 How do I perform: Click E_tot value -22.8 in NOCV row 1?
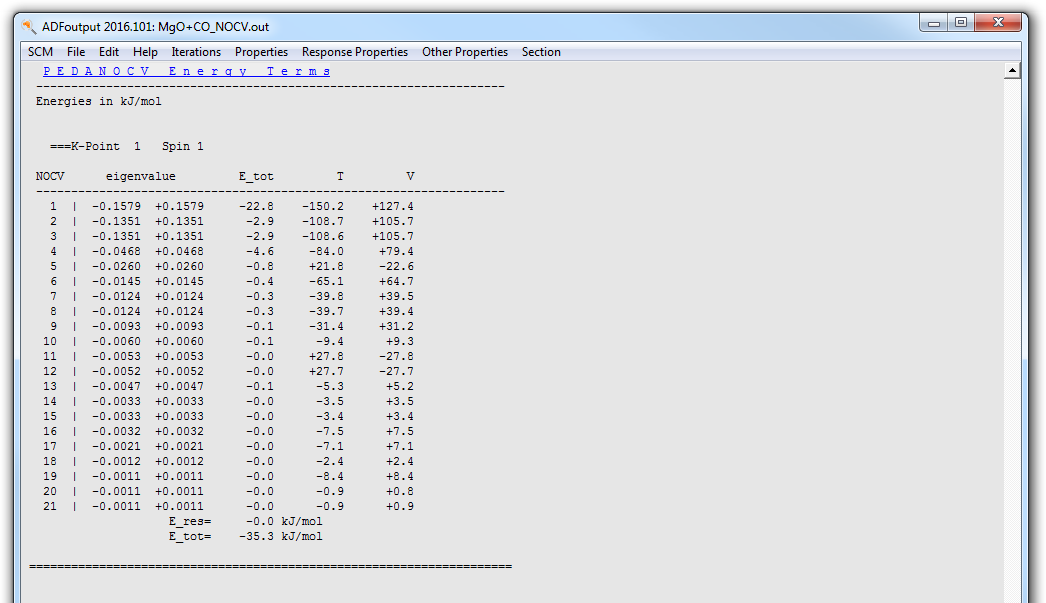pos(256,207)
